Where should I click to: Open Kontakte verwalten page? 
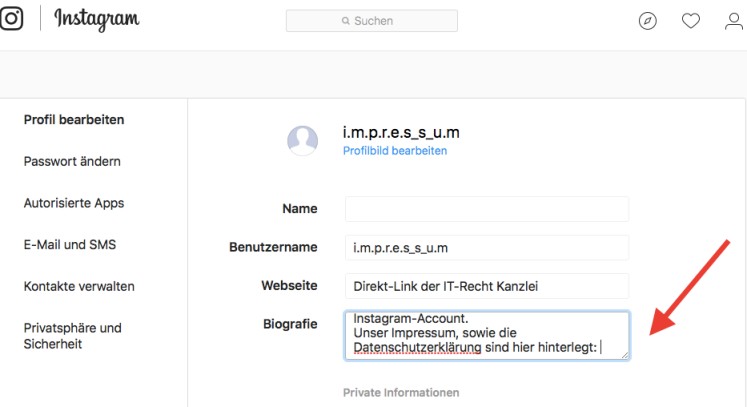pos(79,286)
